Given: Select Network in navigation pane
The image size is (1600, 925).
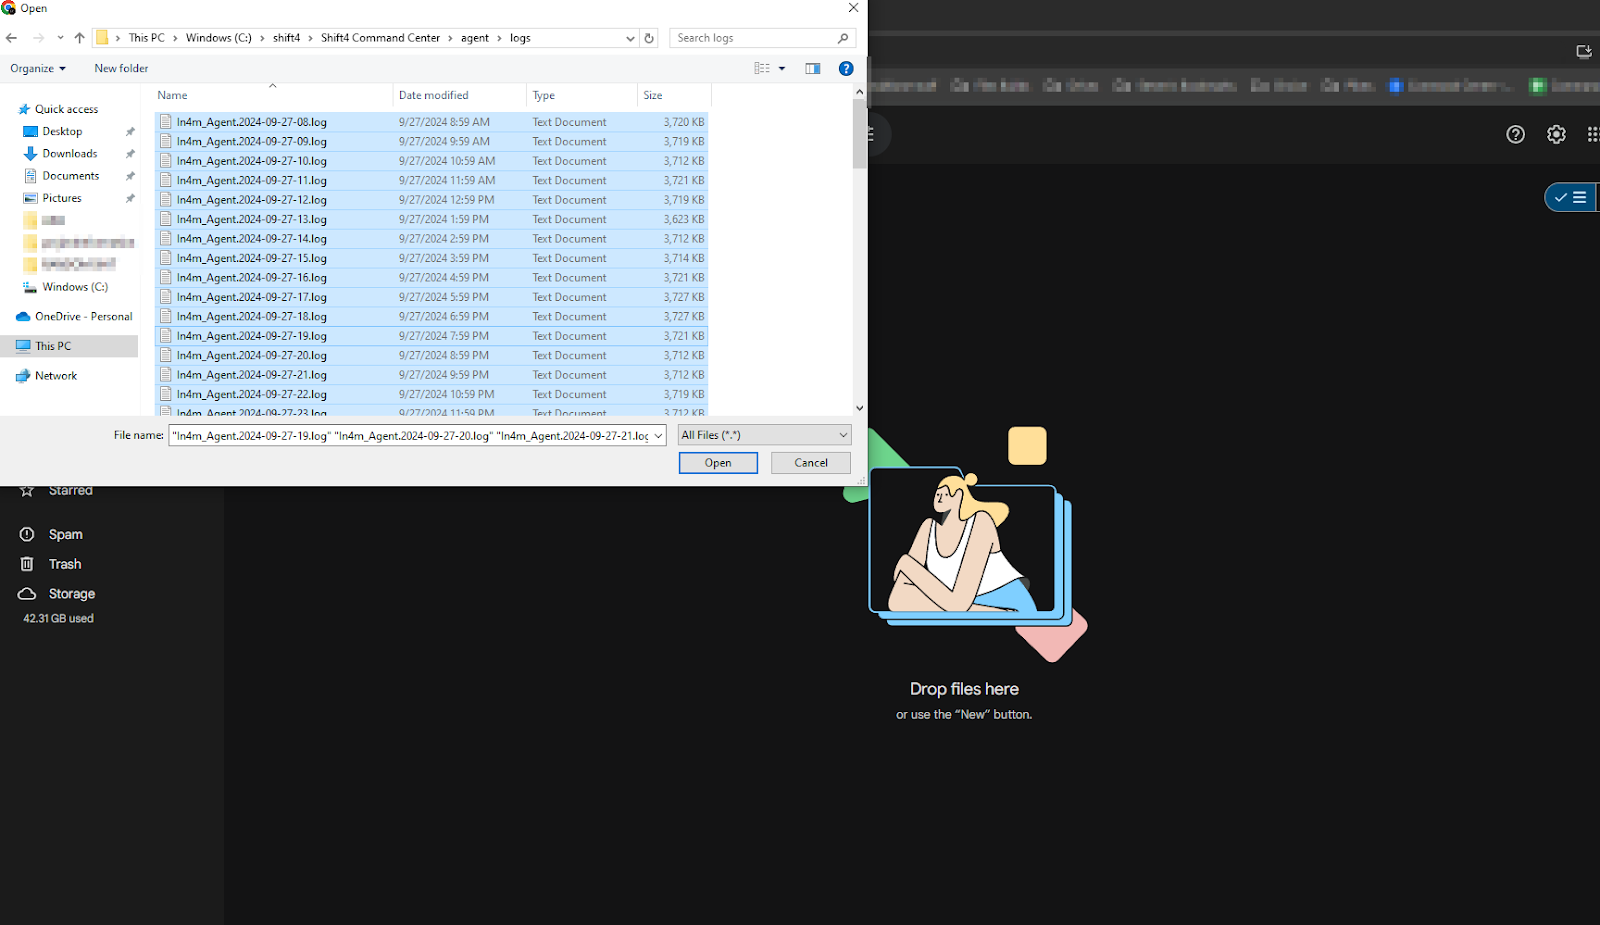Looking at the screenshot, I should (x=55, y=376).
